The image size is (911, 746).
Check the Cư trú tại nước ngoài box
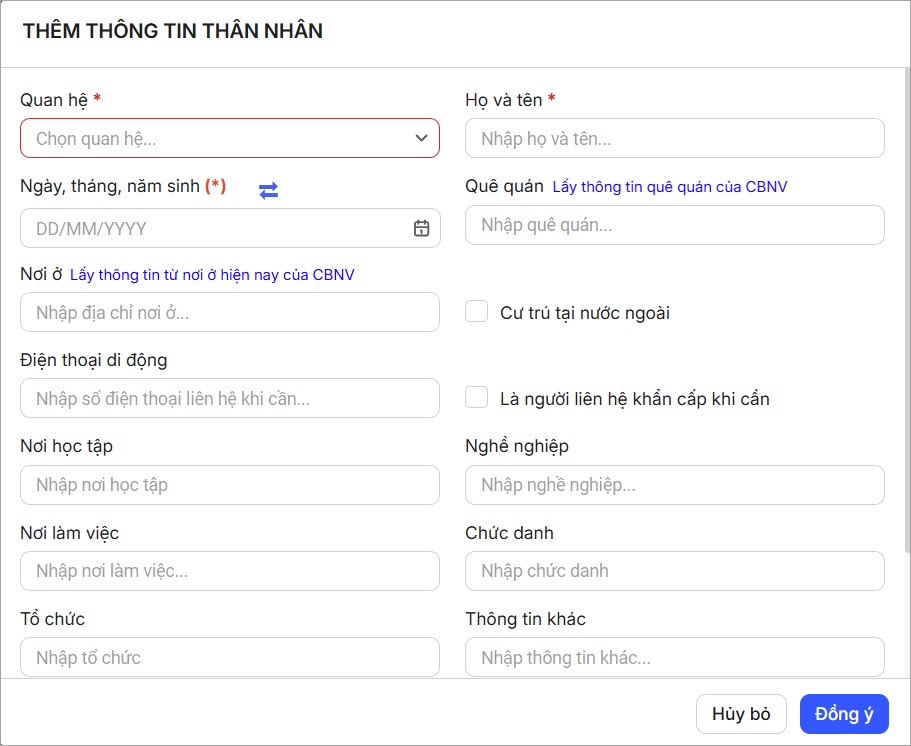click(476, 312)
